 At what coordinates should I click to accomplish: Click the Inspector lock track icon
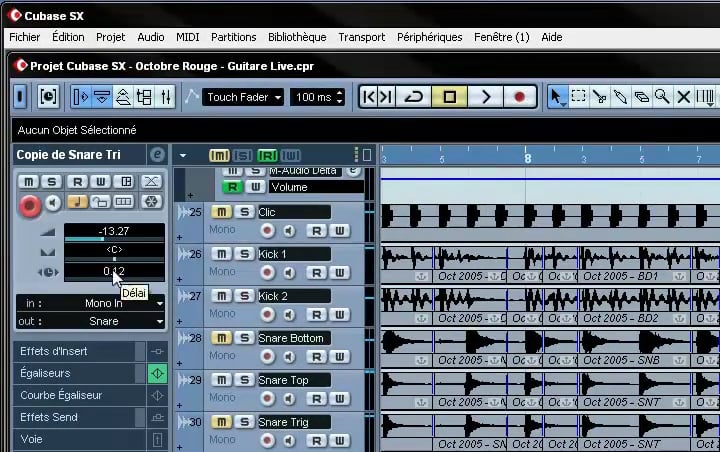100,201
